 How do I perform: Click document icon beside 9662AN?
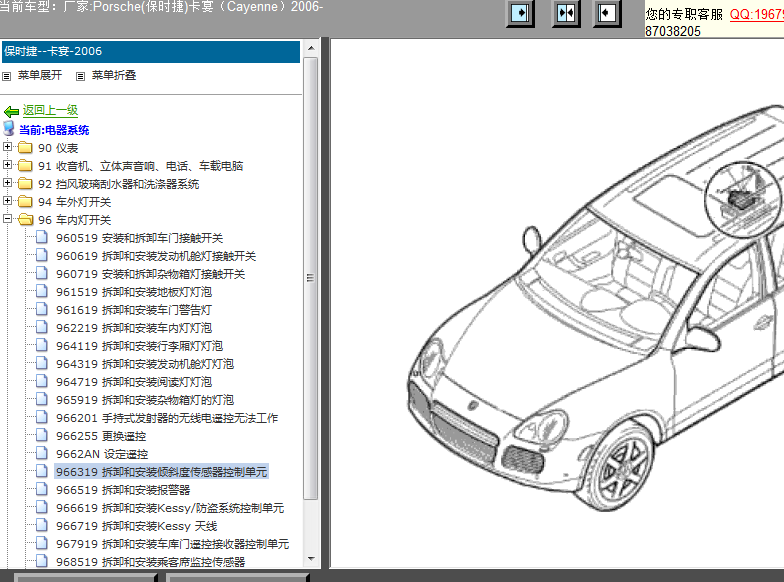[42, 453]
